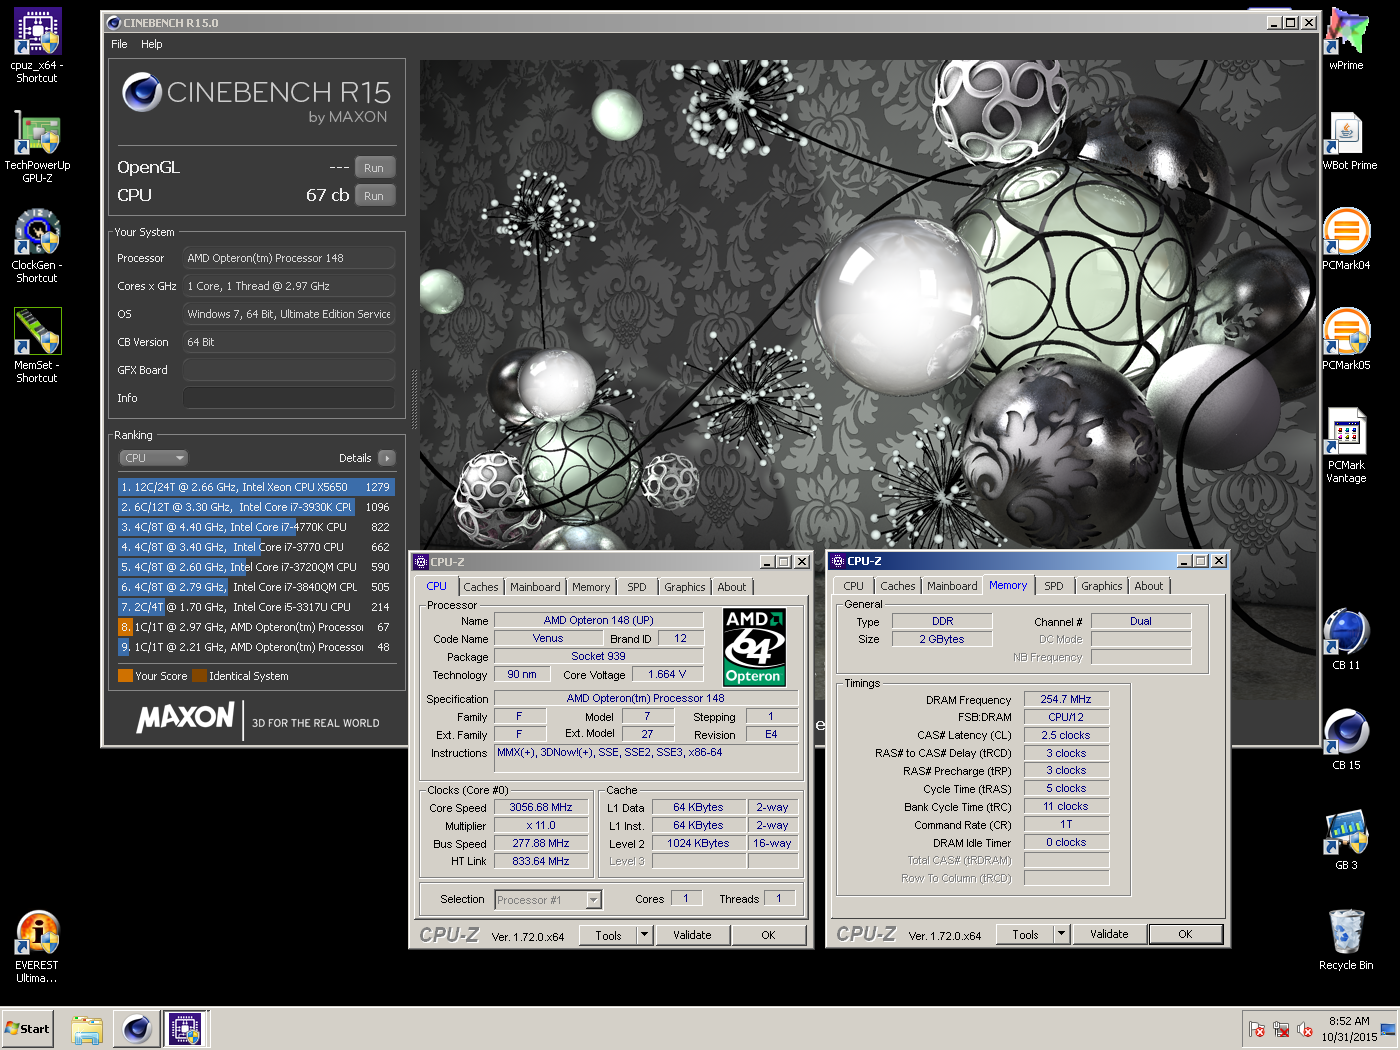Open About tab in right CPU-Z
The height and width of the screenshot is (1050, 1400).
(x=1149, y=586)
